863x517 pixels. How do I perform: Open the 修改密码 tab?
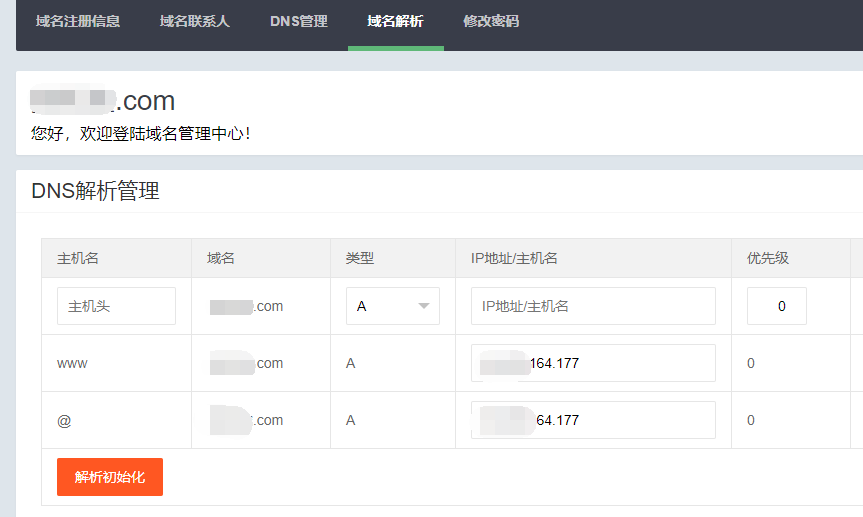point(491,21)
